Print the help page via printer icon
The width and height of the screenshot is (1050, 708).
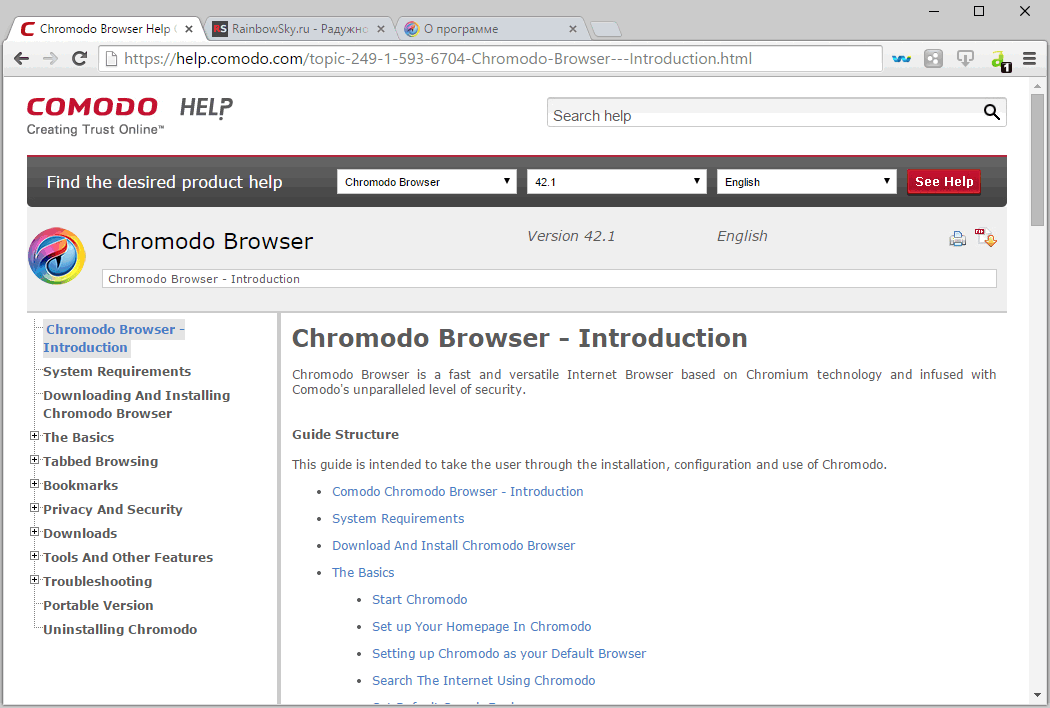958,238
